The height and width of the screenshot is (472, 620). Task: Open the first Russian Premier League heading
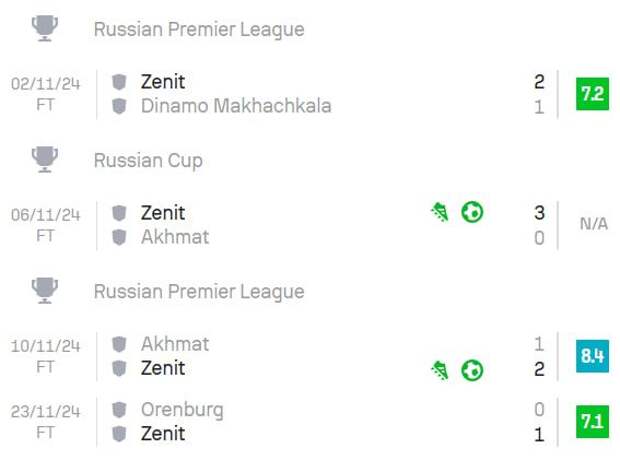[199, 30]
